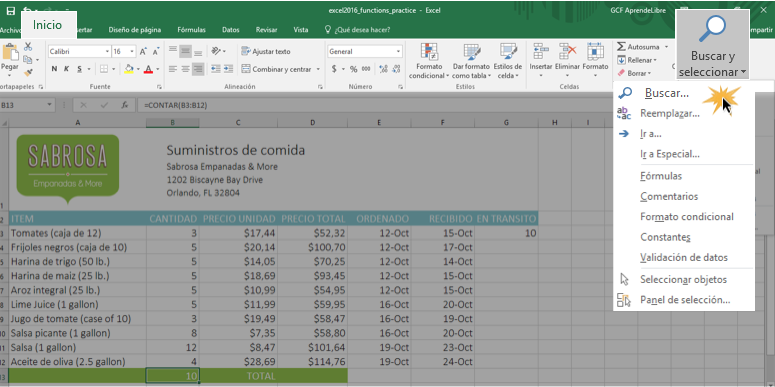Switch to the Fórmulas ribbon tab
The image size is (775, 387).
click(191, 30)
